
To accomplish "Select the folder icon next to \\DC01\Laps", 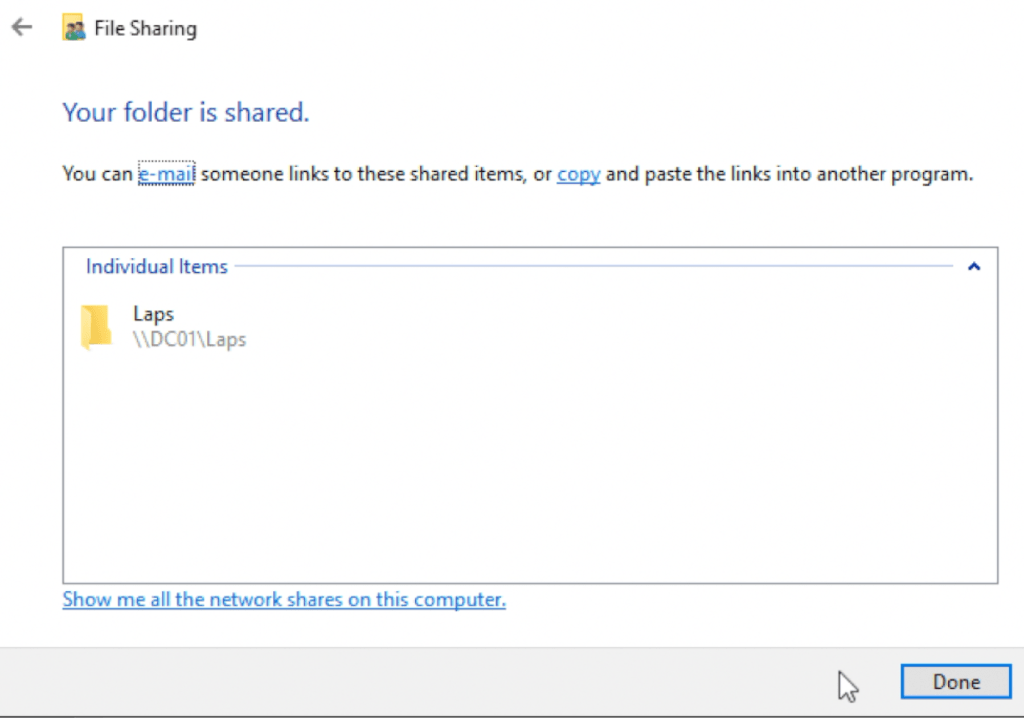I will pyautogui.click(x=99, y=325).
